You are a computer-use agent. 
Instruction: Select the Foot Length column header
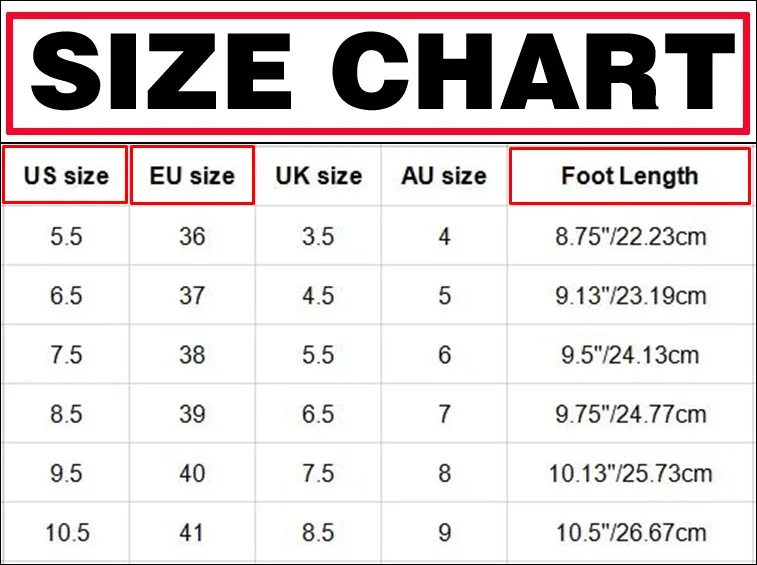click(x=630, y=176)
